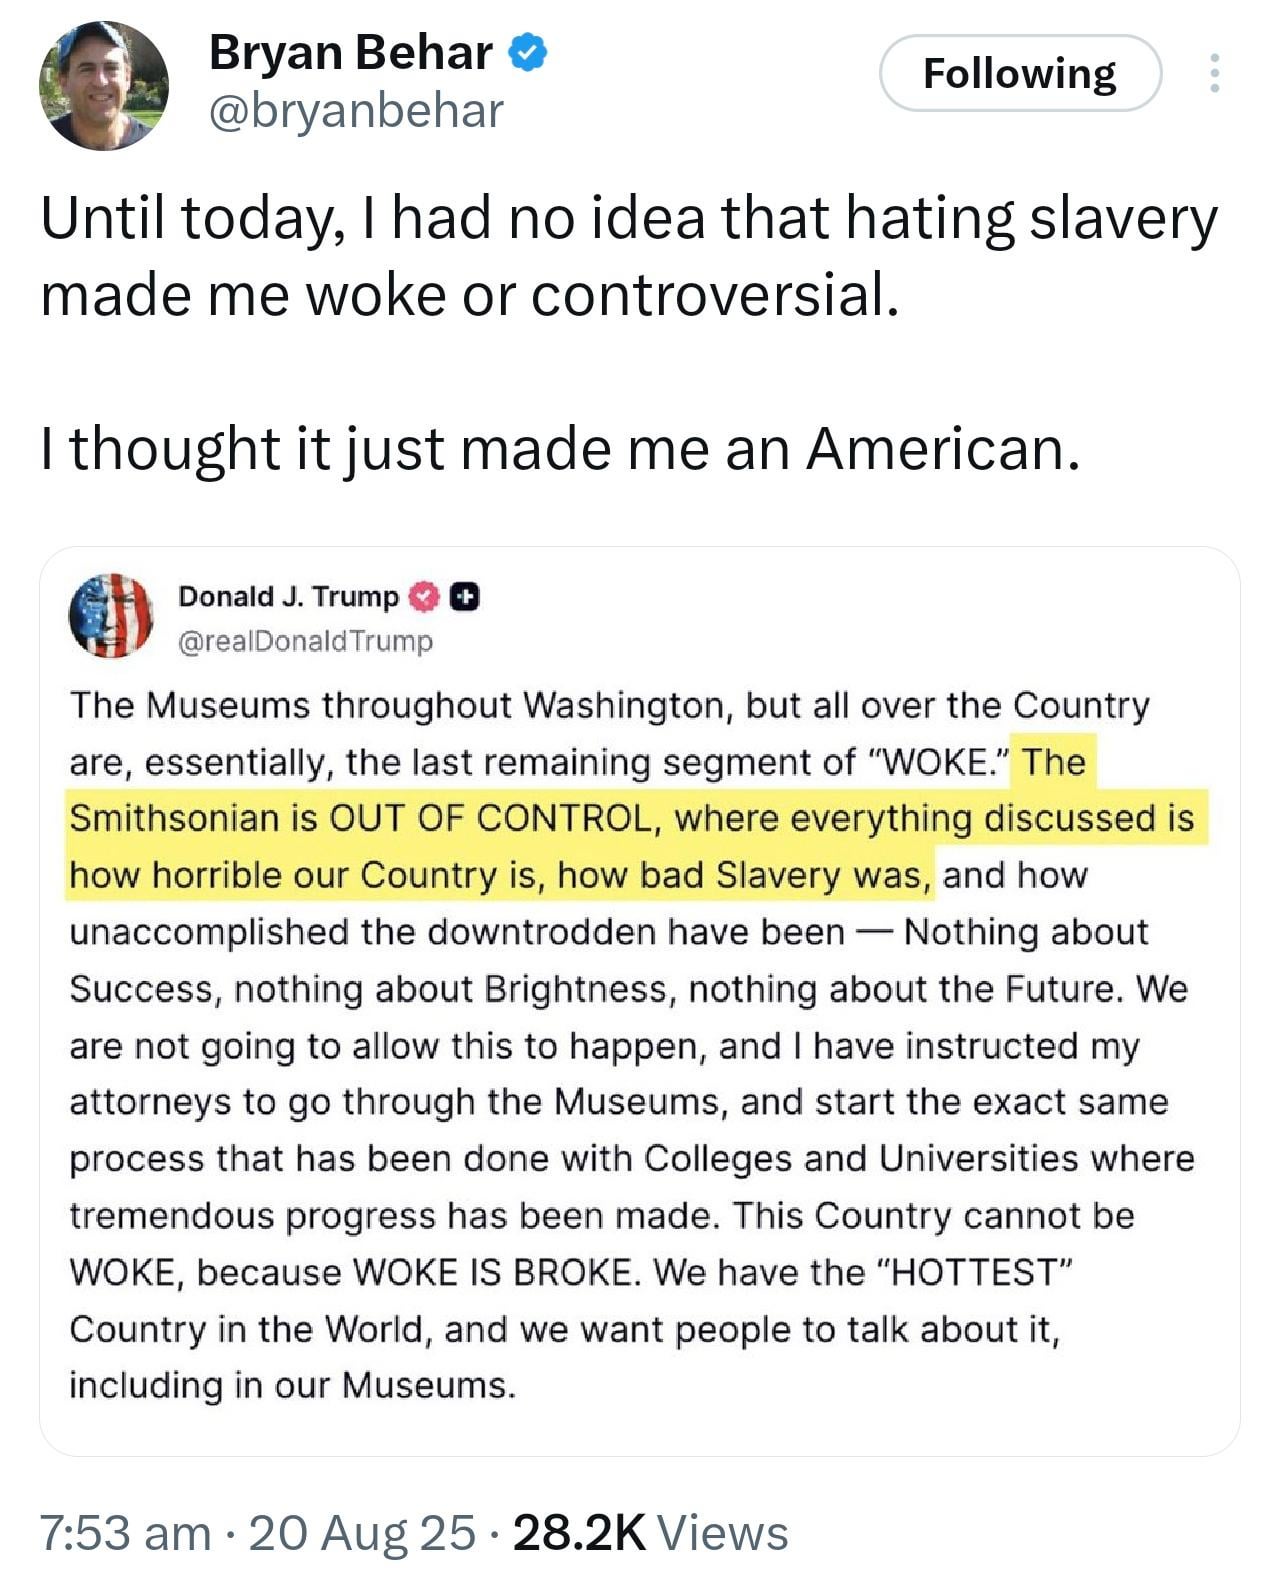Click the 7:53 am timestamp
This screenshot has width=1280, height=1583.
pyautogui.click(x=125, y=1533)
